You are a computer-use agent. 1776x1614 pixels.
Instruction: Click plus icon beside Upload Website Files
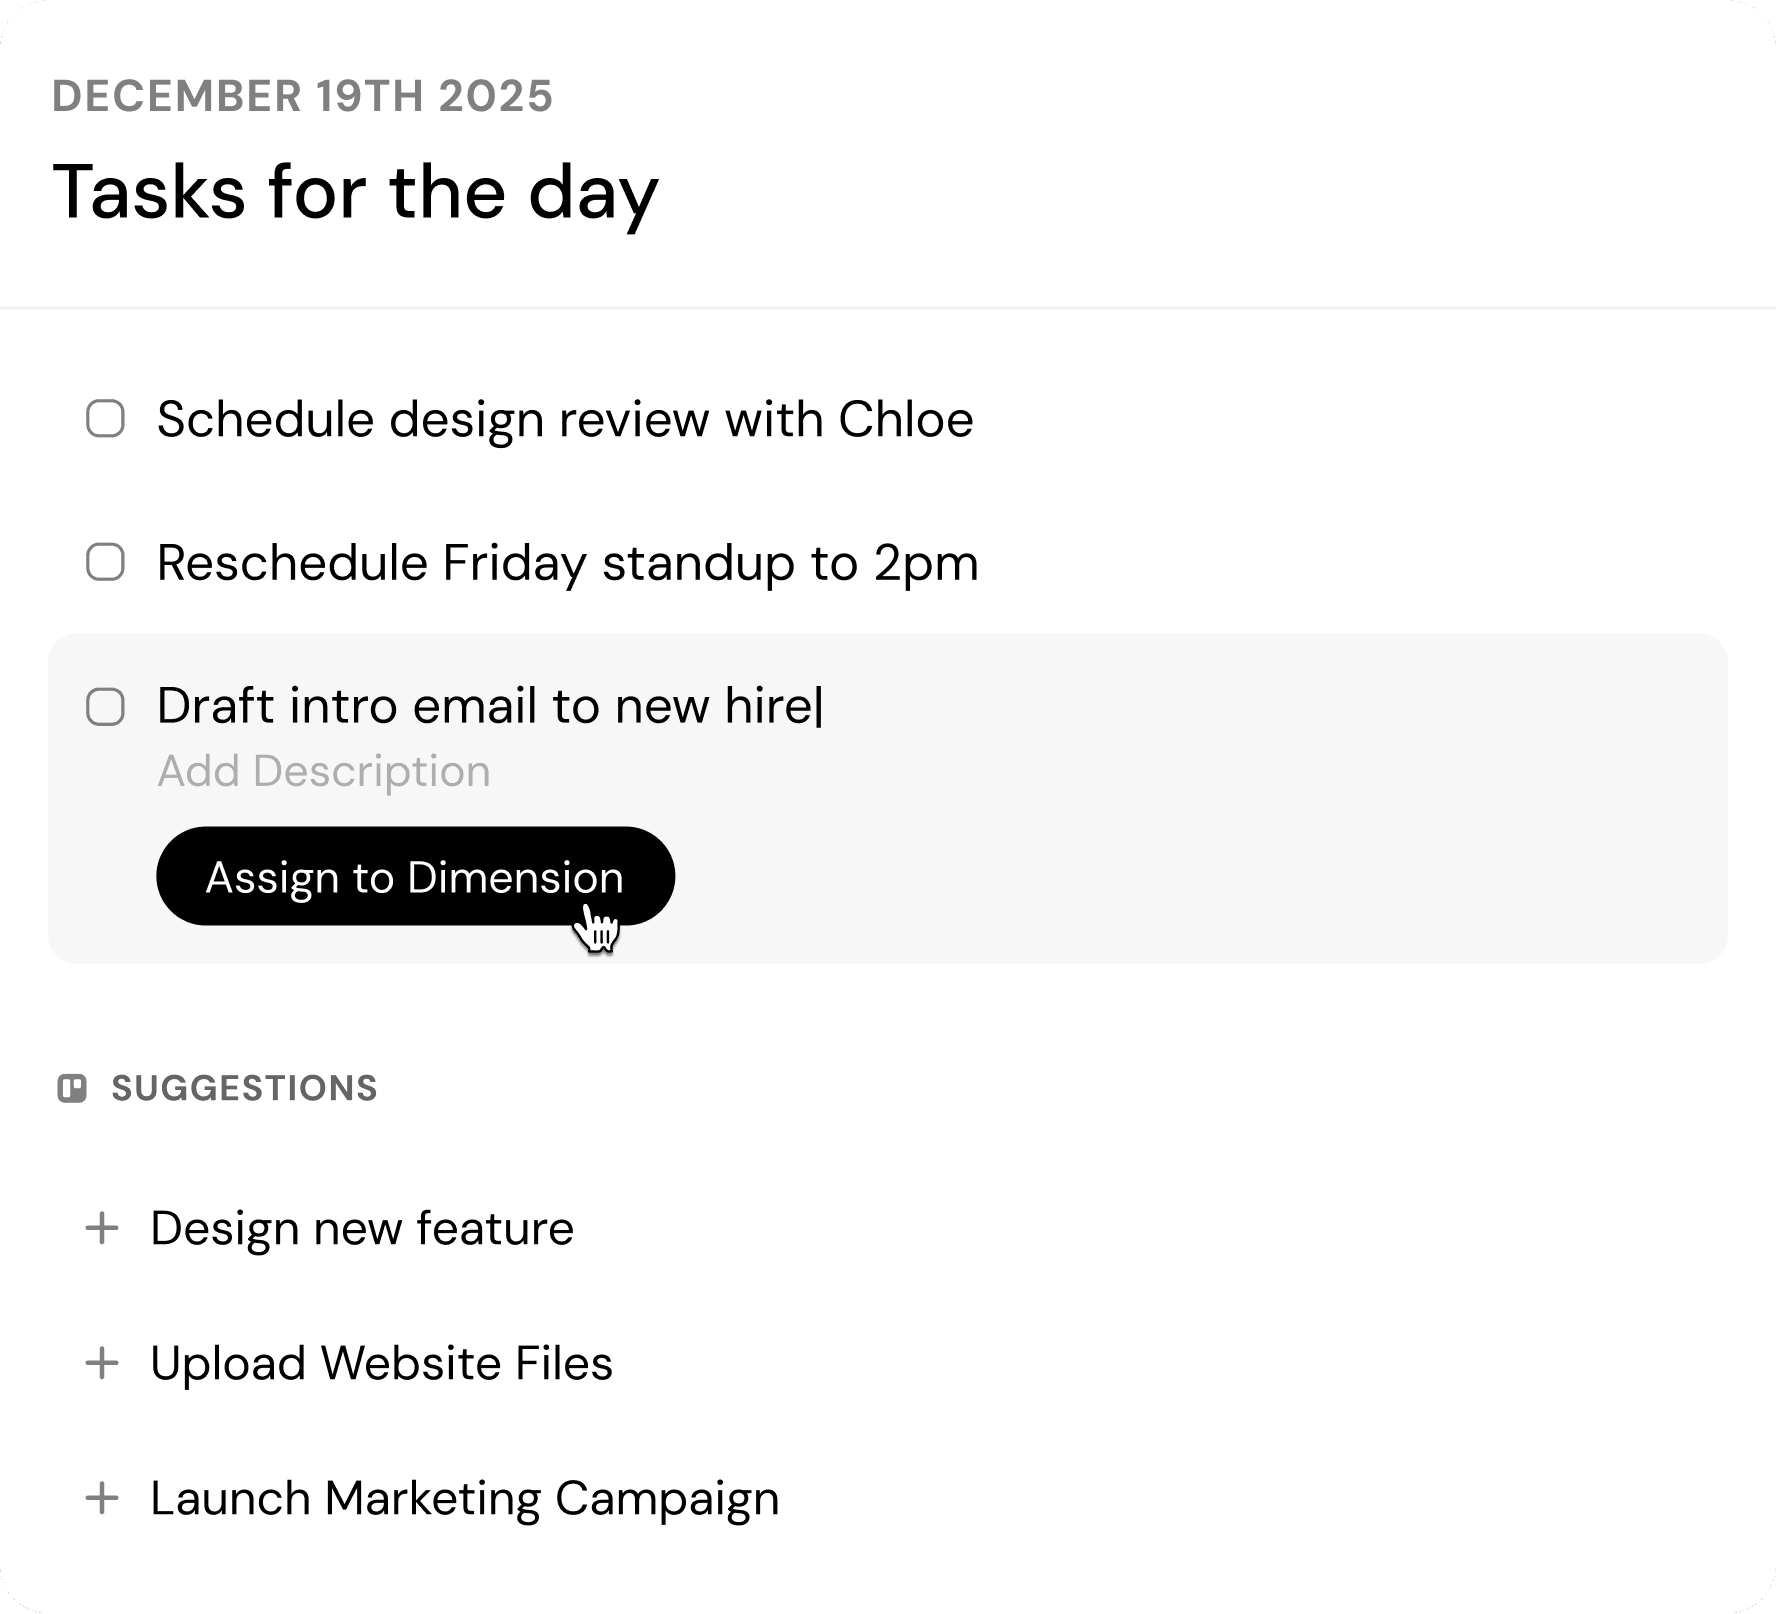[102, 1363]
